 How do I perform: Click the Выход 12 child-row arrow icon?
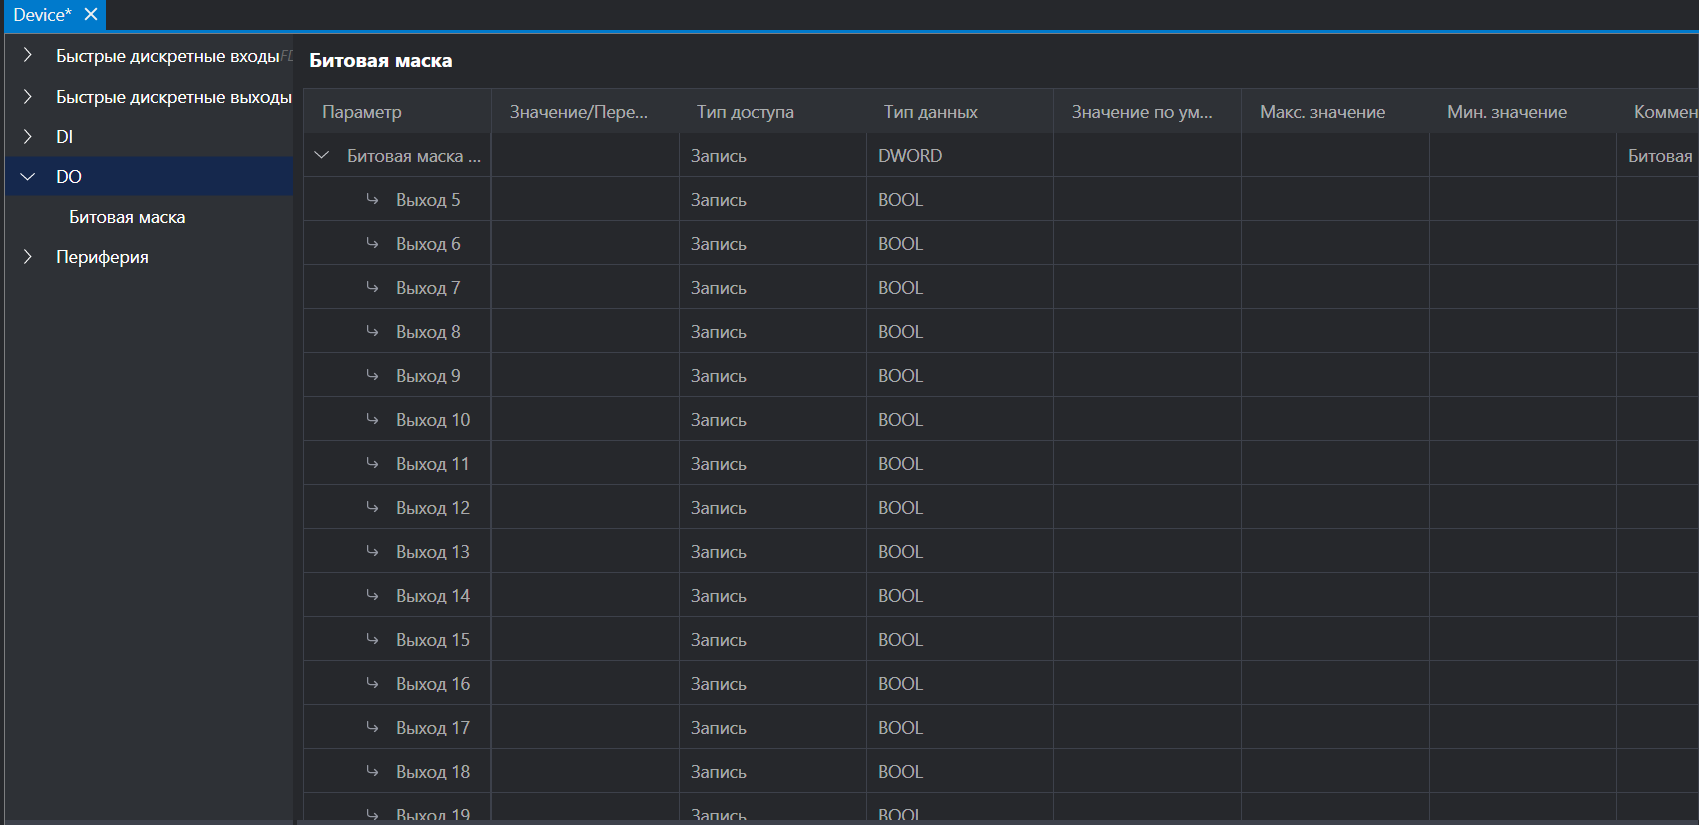372,507
